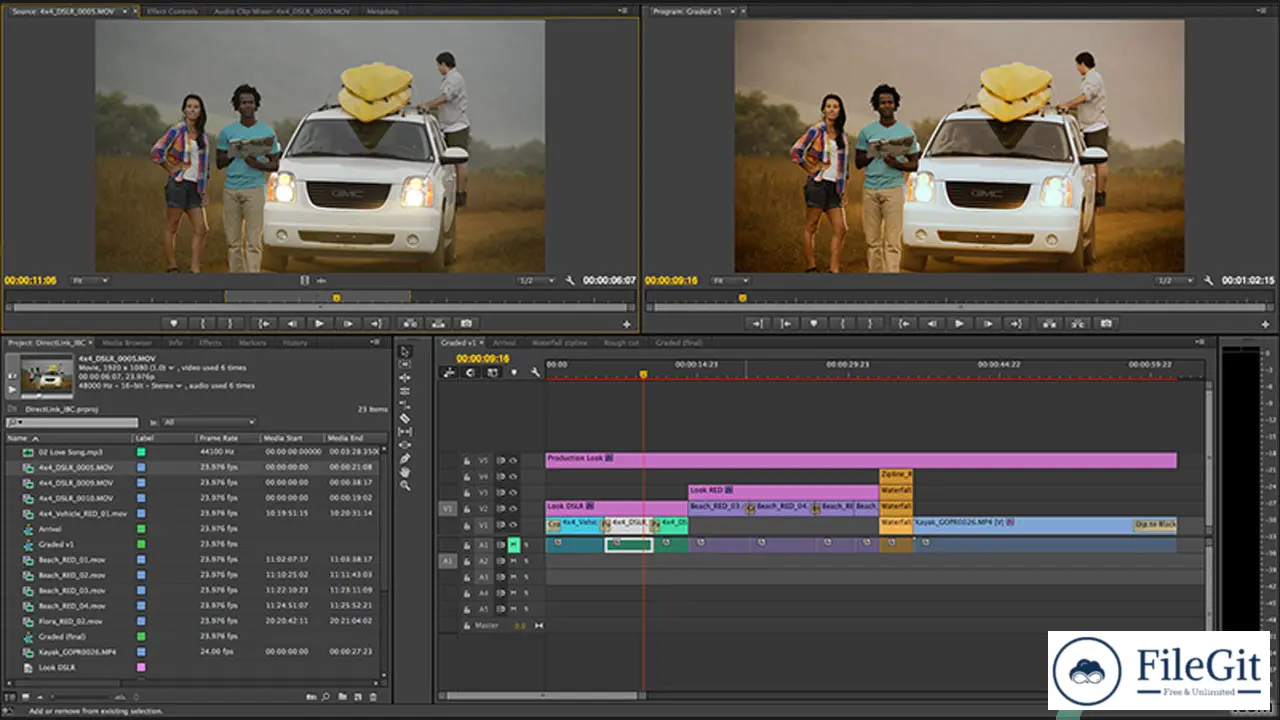Export frame from Program monitor camera icon
The image size is (1280, 720).
click(1106, 323)
